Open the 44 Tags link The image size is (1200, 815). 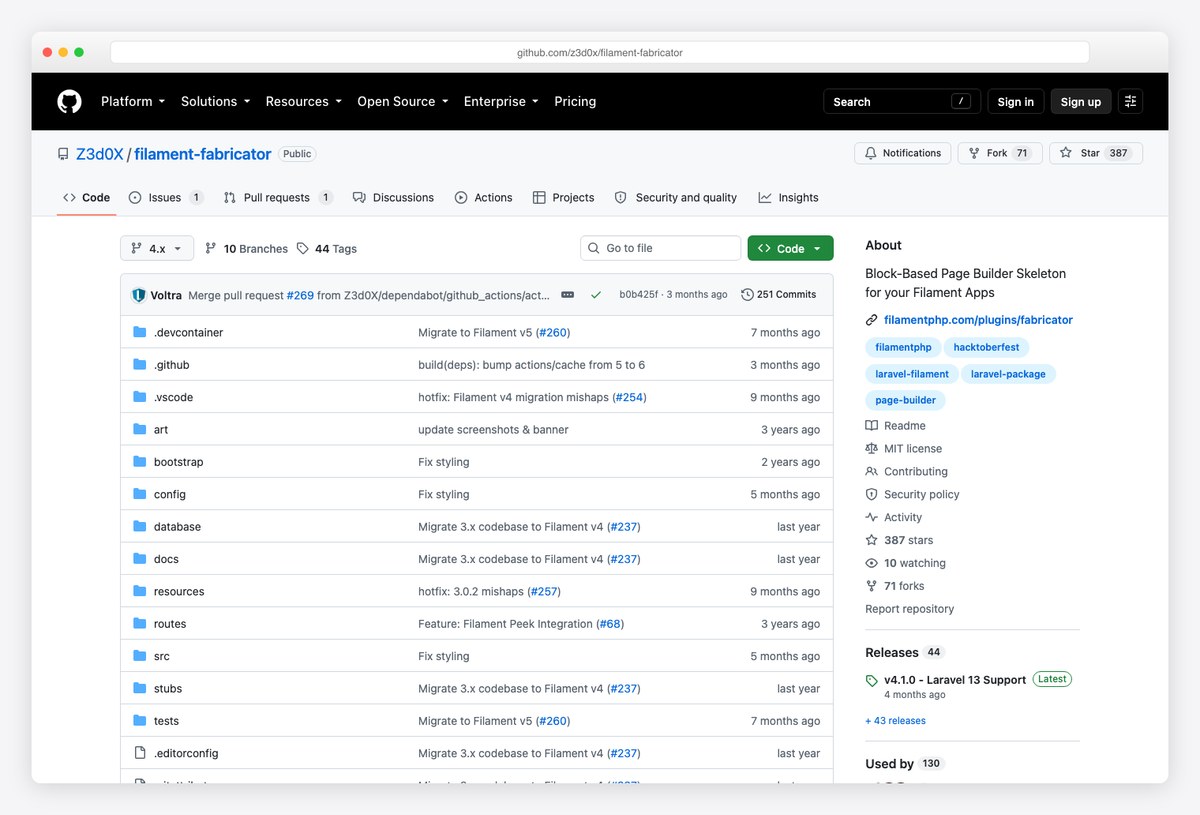coord(327,249)
